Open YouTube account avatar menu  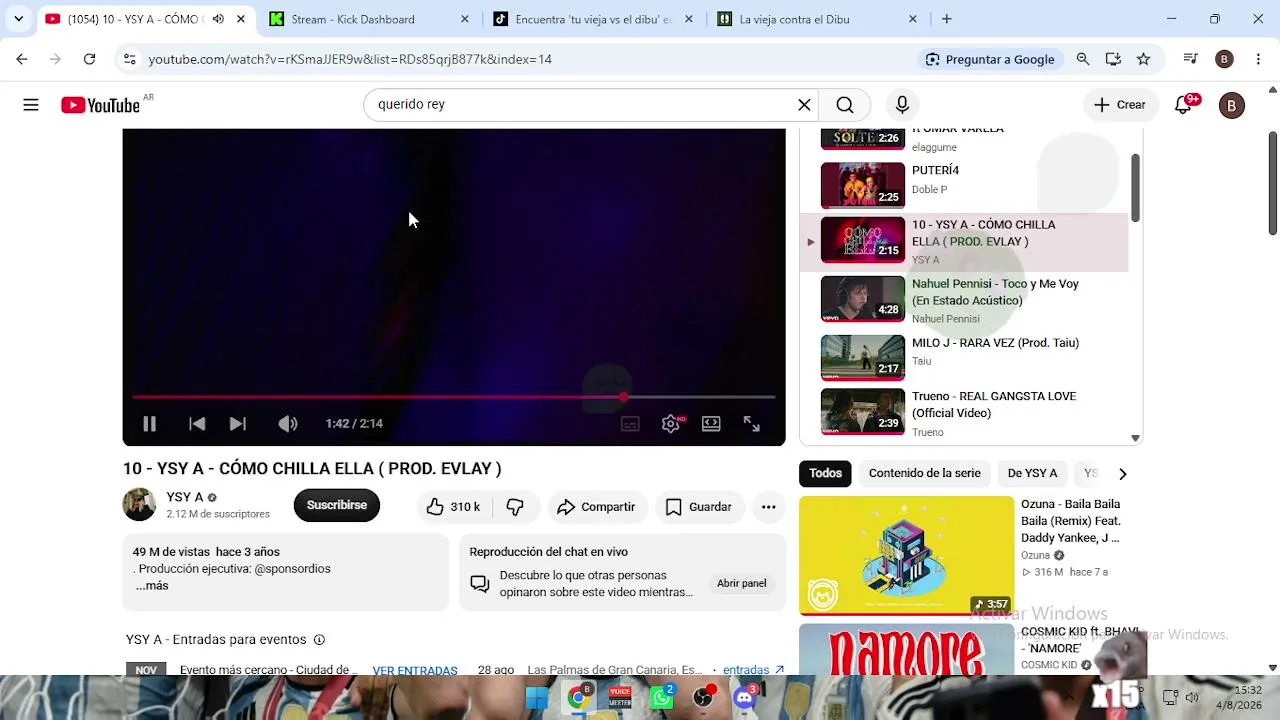1232,105
